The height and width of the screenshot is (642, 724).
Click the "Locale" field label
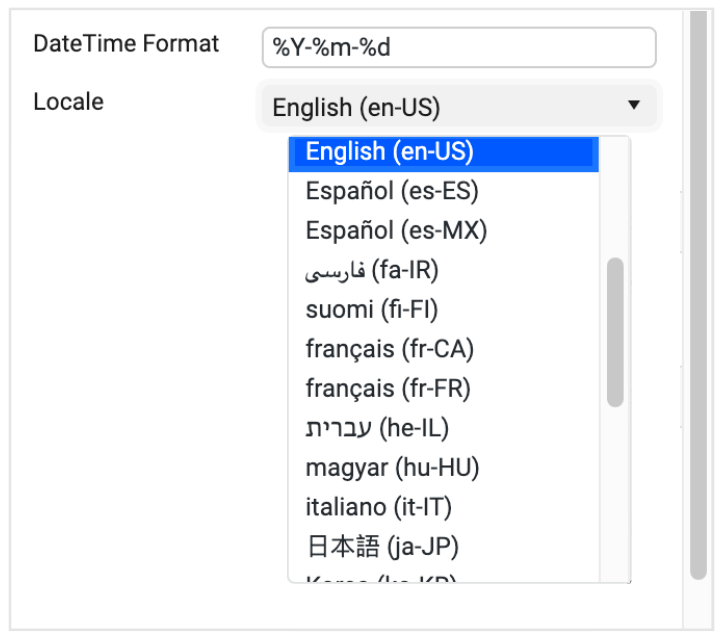68,102
